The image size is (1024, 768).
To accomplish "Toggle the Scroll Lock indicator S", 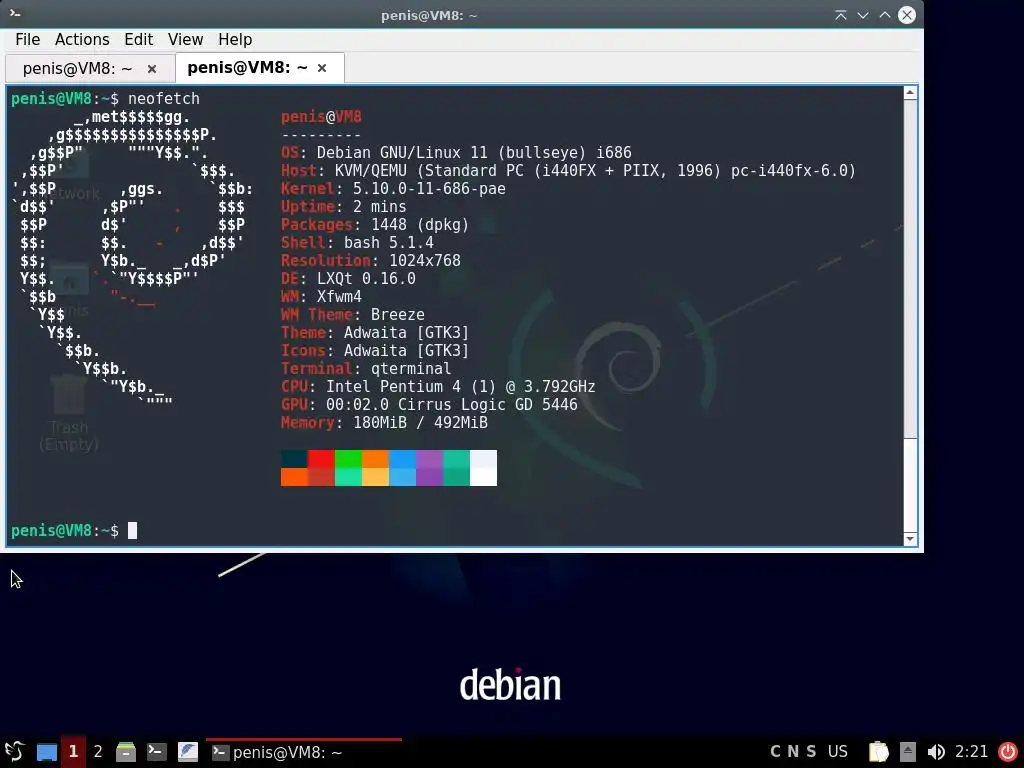I will (811, 752).
